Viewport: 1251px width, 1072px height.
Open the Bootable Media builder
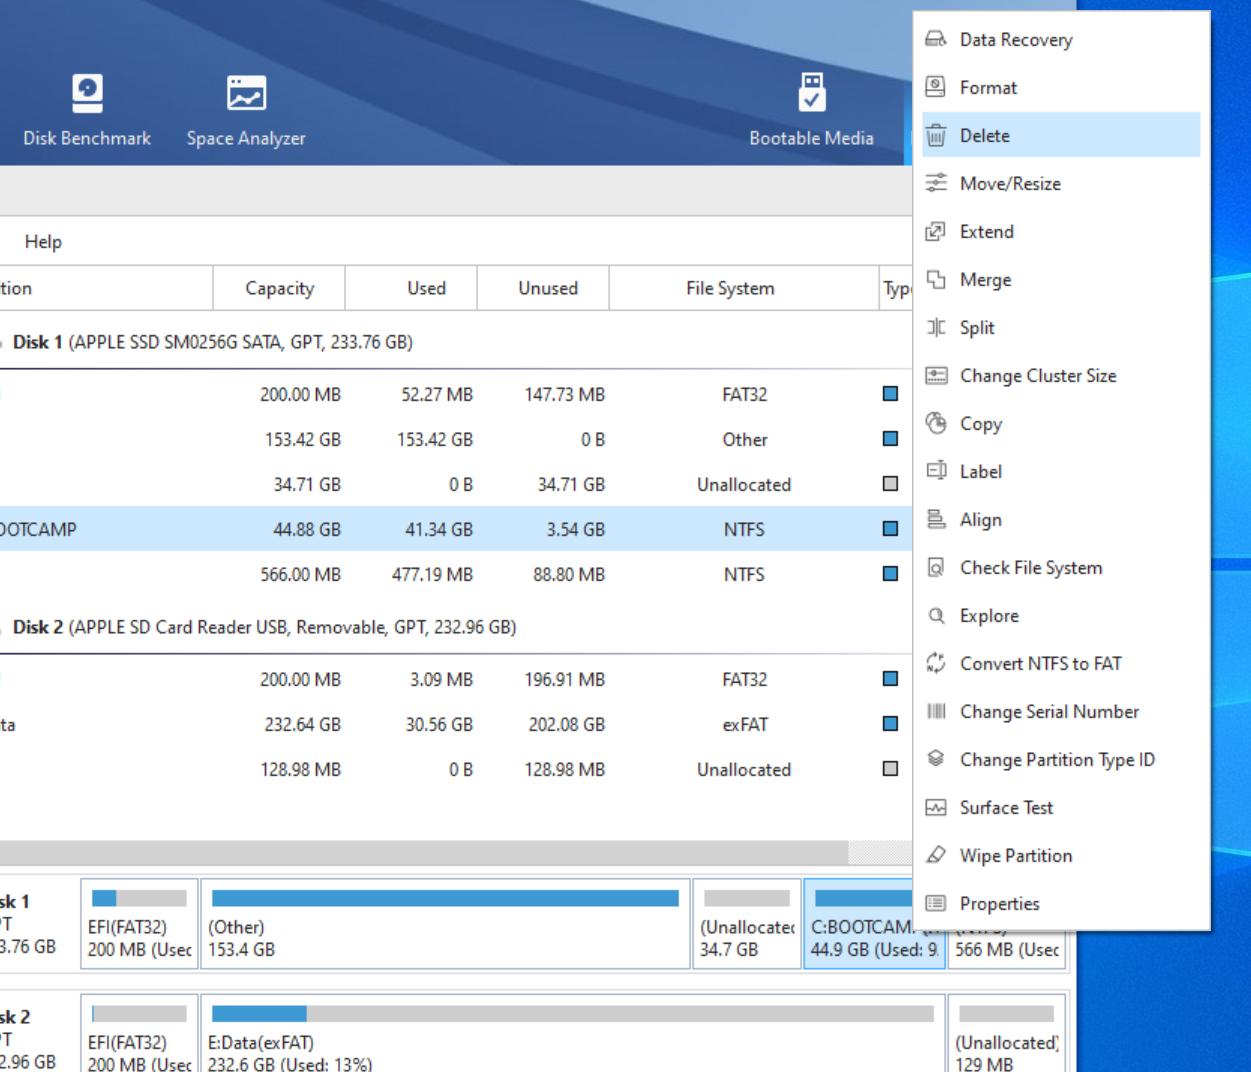[811, 110]
